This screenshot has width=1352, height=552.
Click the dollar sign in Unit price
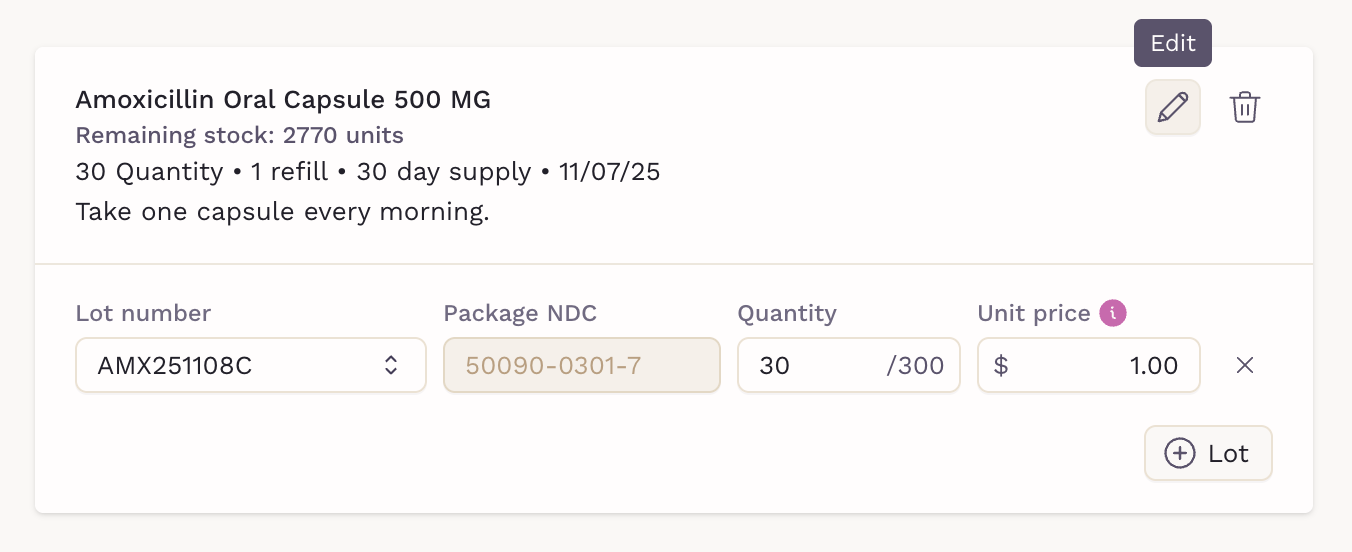click(1001, 366)
